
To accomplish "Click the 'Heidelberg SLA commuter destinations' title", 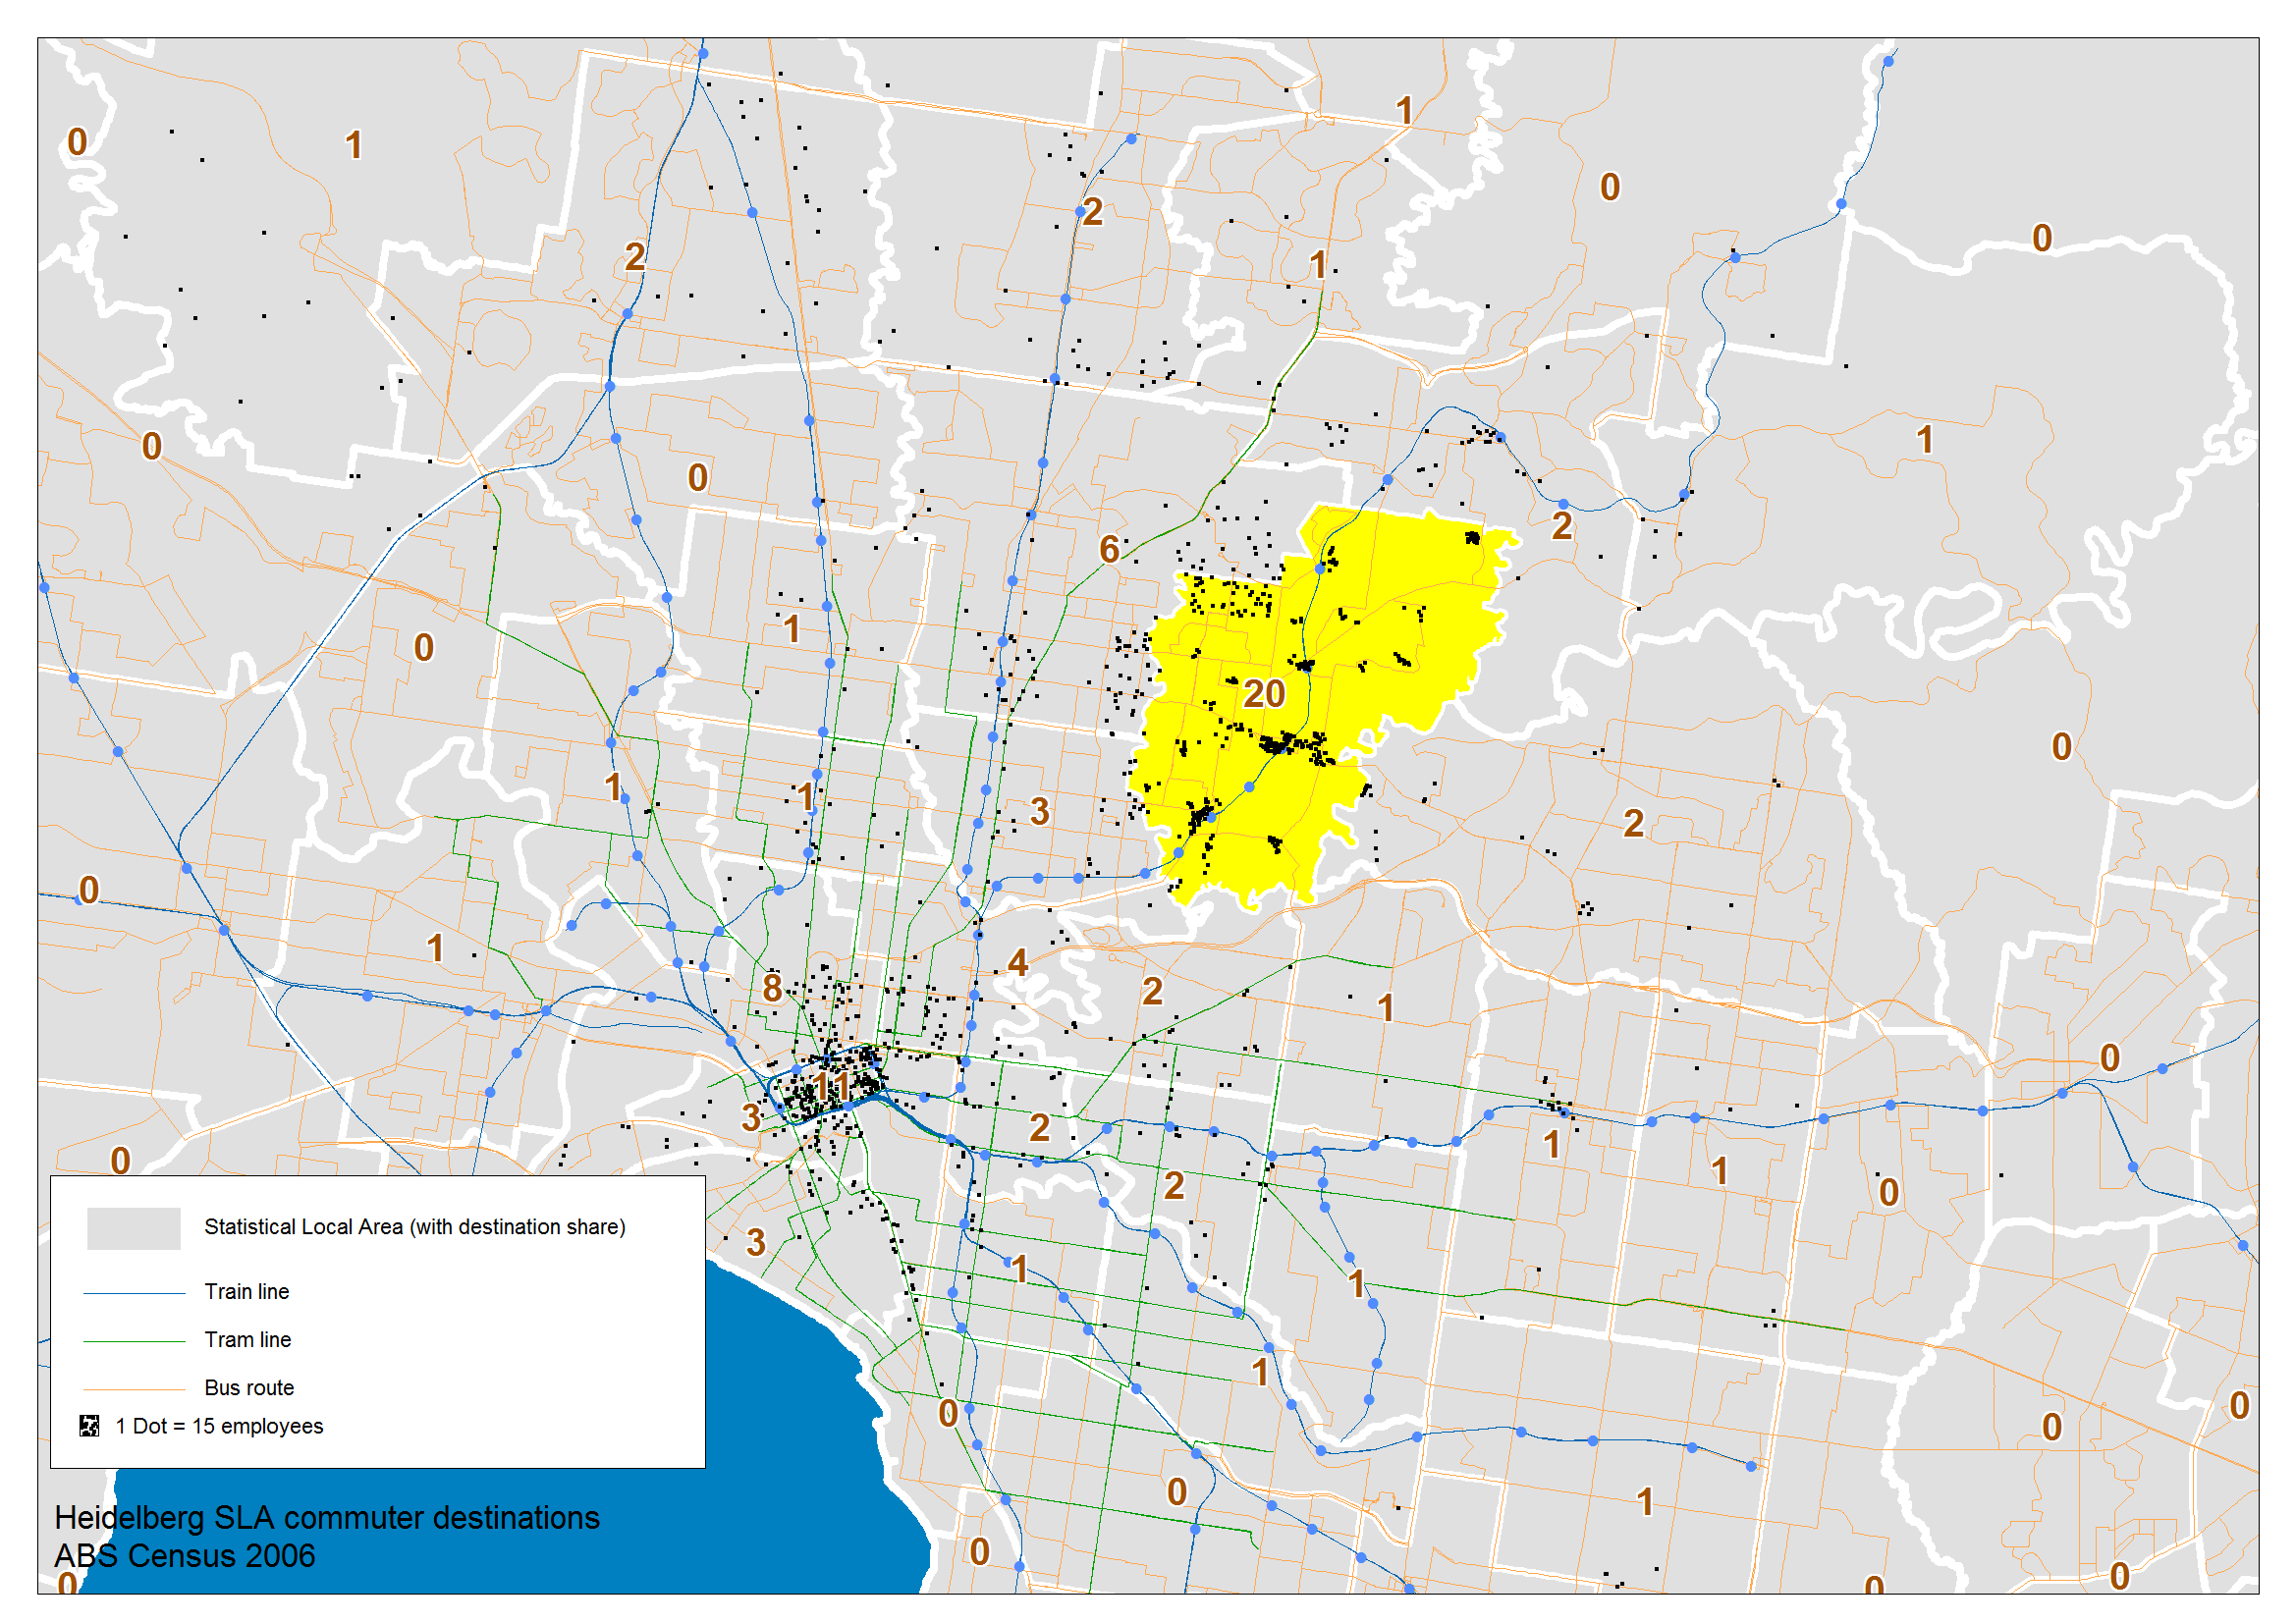I will [327, 1518].
